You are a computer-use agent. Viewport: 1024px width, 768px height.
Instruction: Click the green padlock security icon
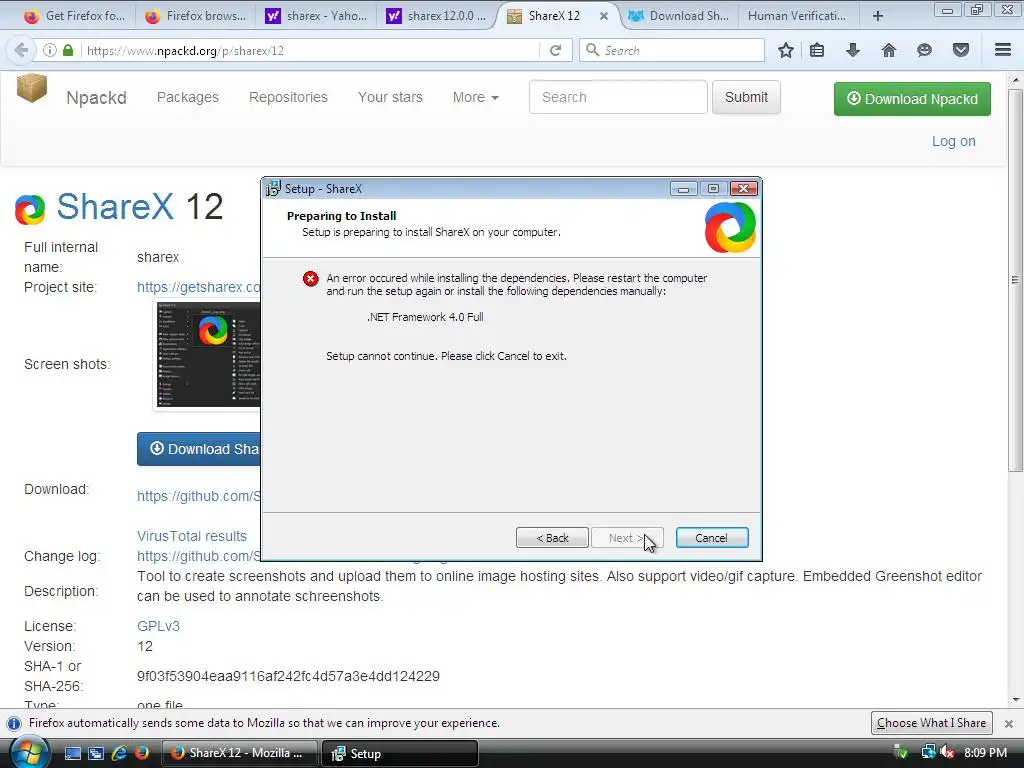[x=68, y=50]
